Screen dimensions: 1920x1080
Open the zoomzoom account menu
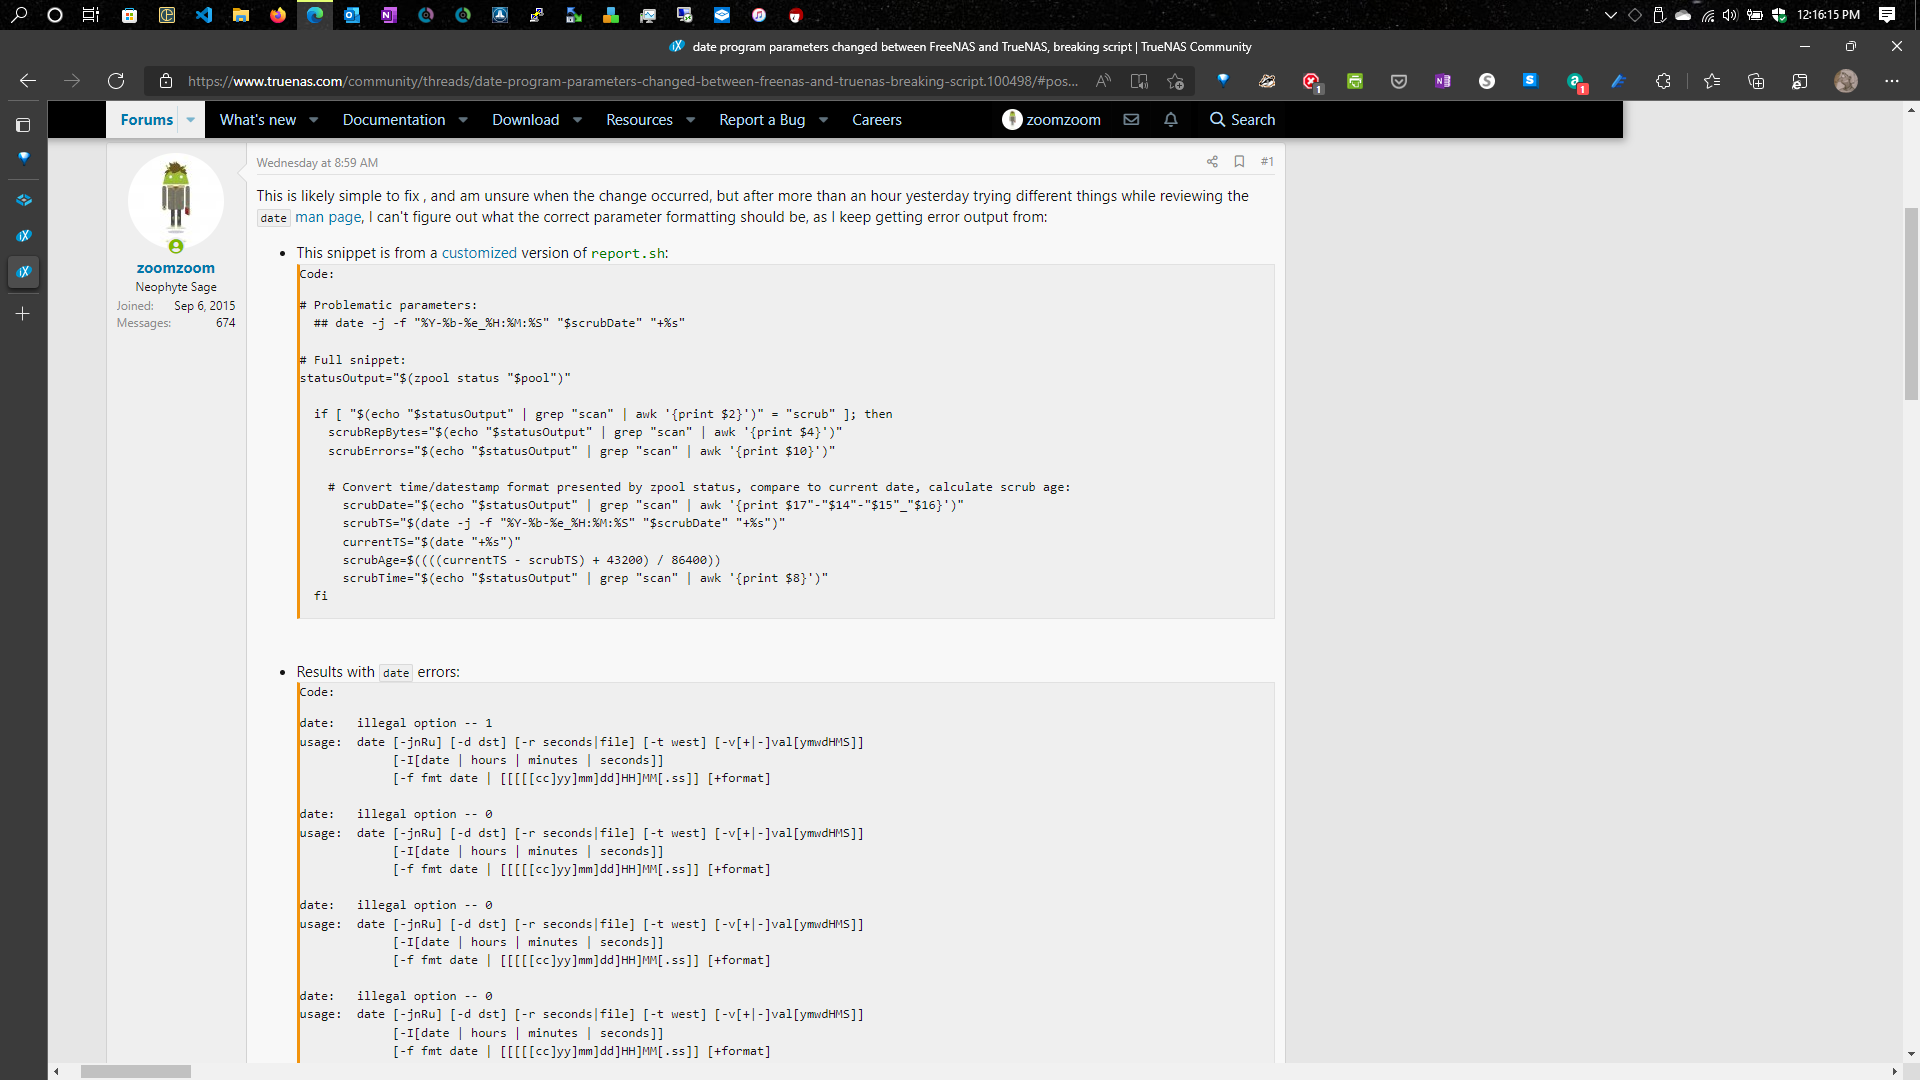click(x=1051, y=119)
